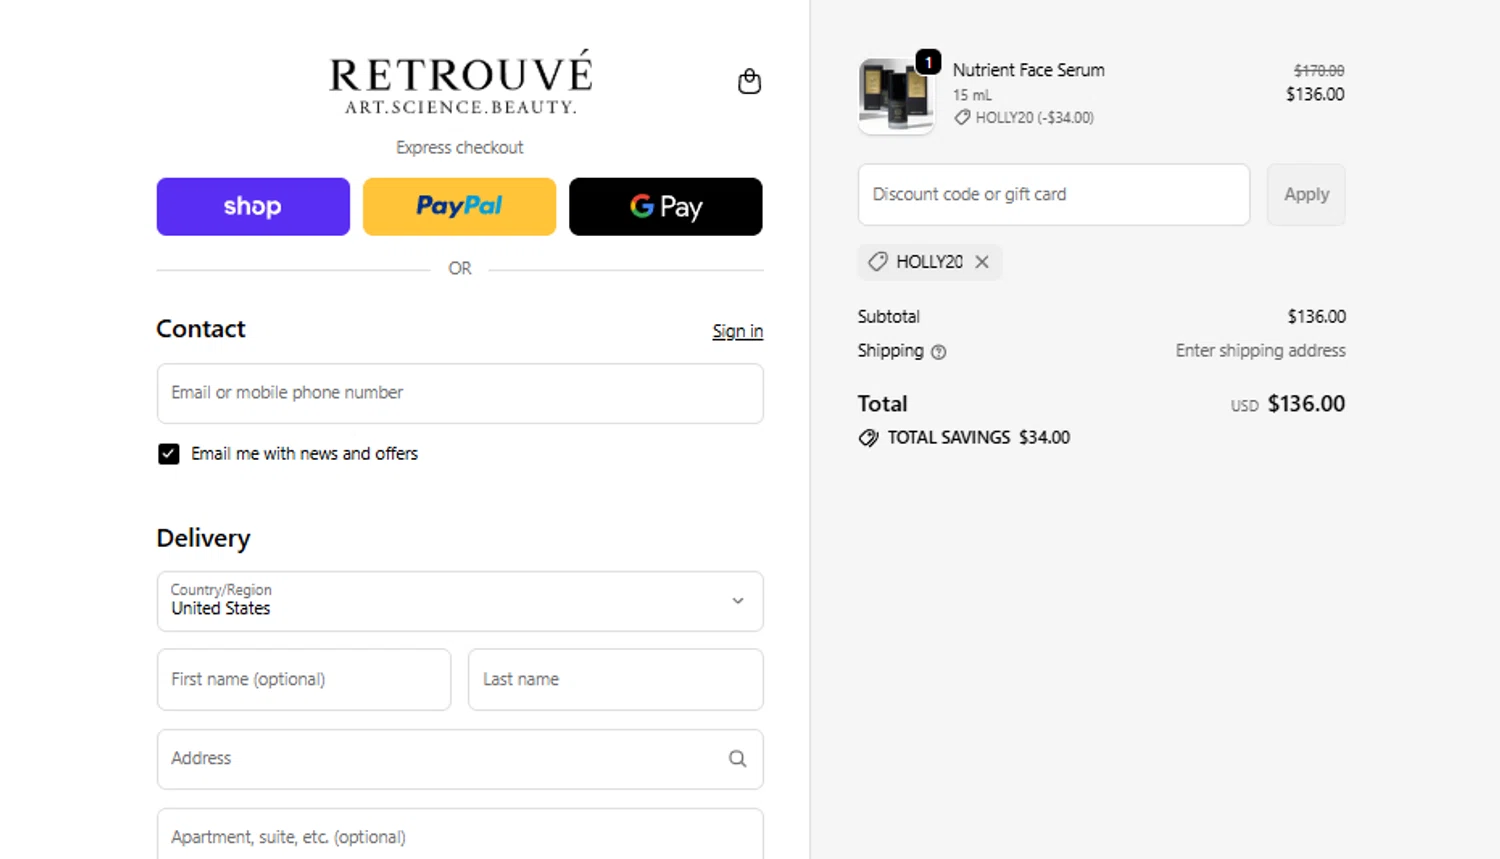1500x859 pixels.
Task: Click the HOLLY20 (-$34.00) line text
Action: click(1034, 118)
